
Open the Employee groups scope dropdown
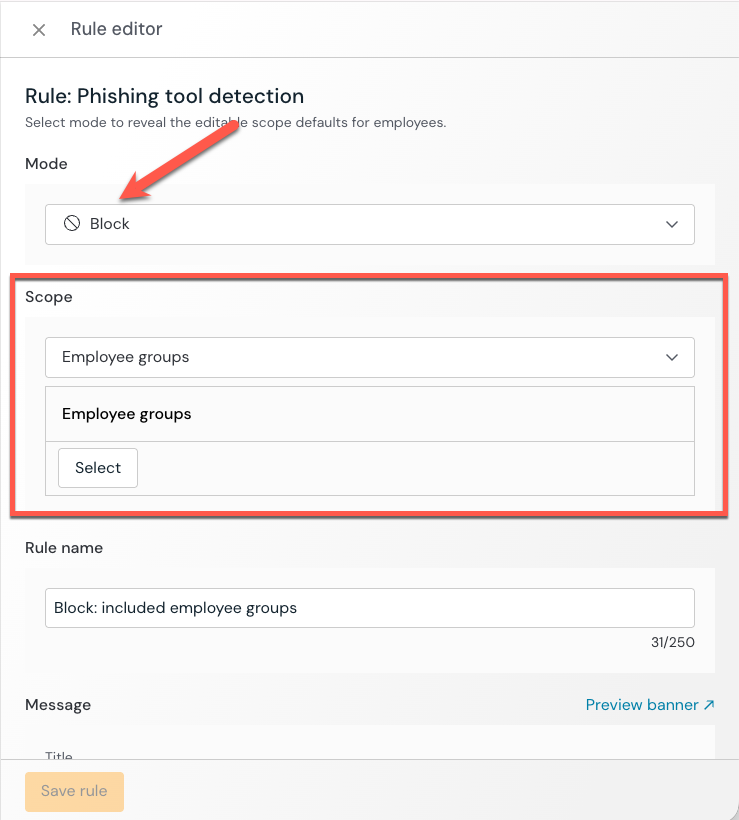coord(370,357)
